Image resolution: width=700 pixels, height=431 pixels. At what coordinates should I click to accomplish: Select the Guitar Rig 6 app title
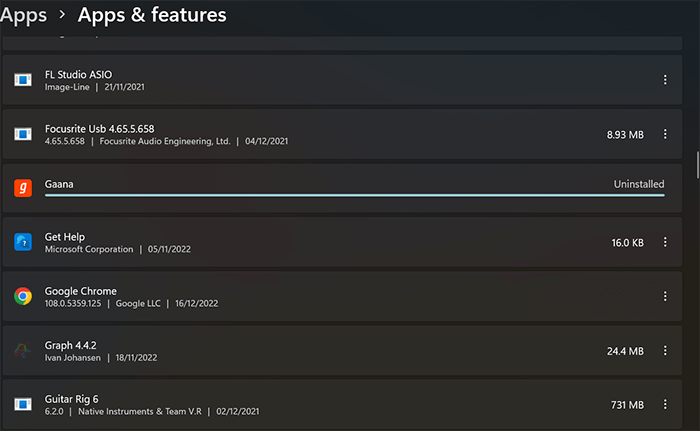pos(71,399)
